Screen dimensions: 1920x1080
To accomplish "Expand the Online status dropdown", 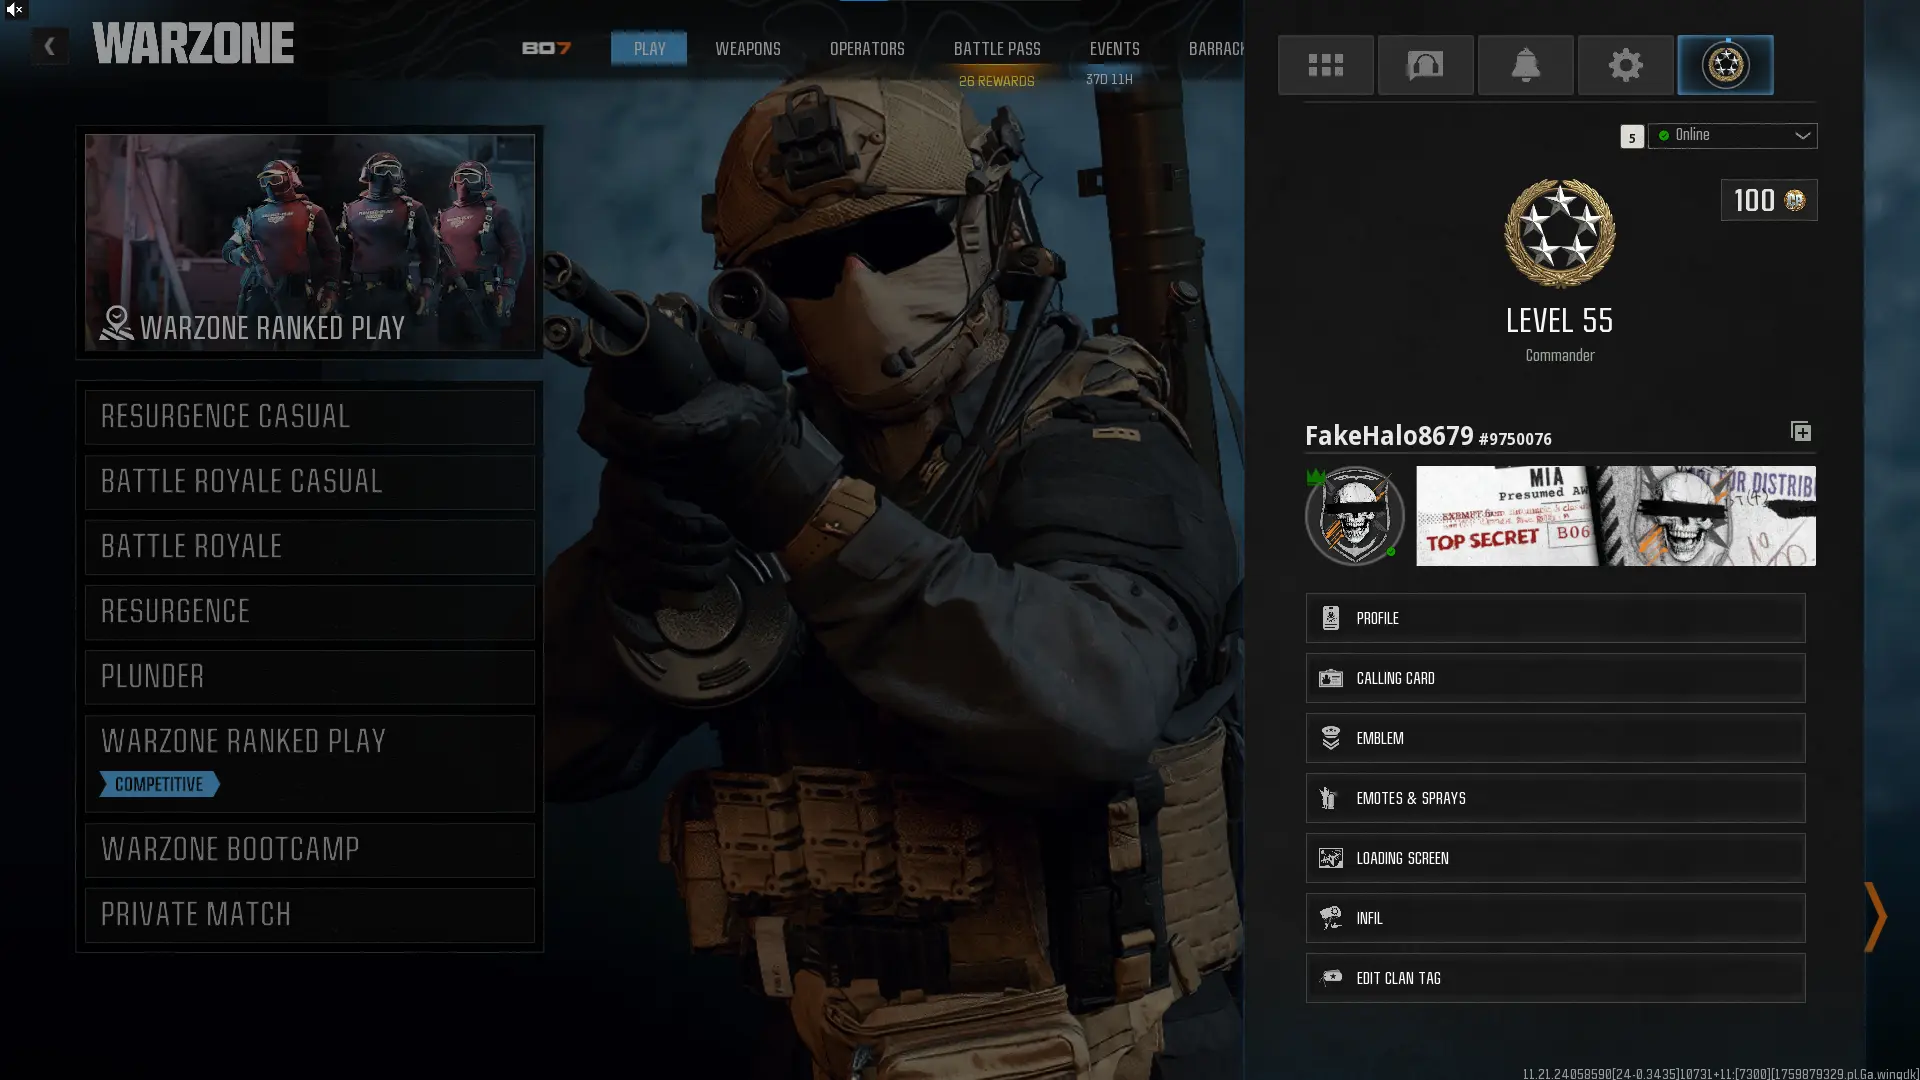I will click(1733, 136).
